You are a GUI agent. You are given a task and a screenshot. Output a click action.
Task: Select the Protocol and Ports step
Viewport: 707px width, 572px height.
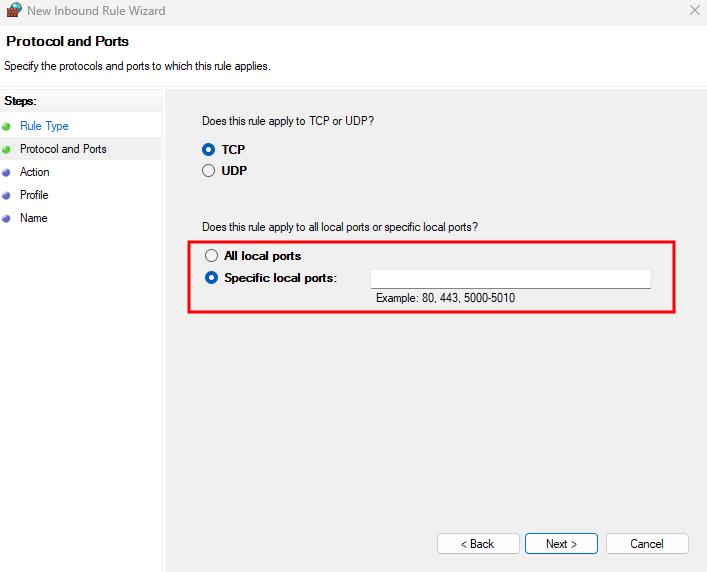click(63, 149)
